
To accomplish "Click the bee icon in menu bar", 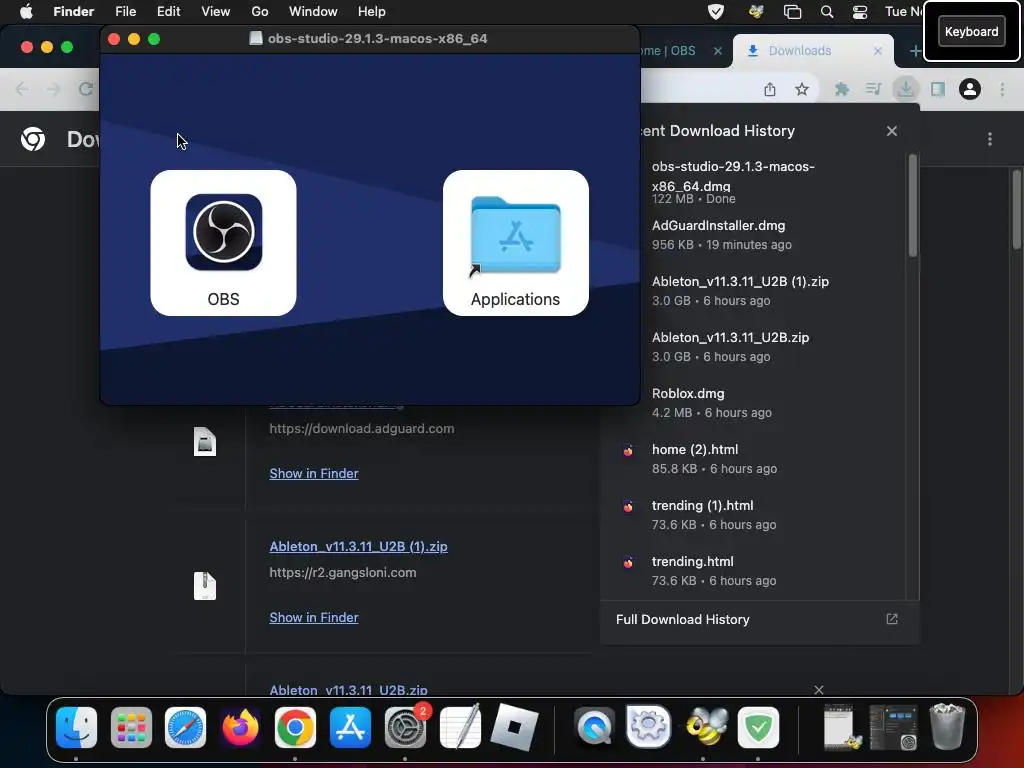I will point(756,11).
